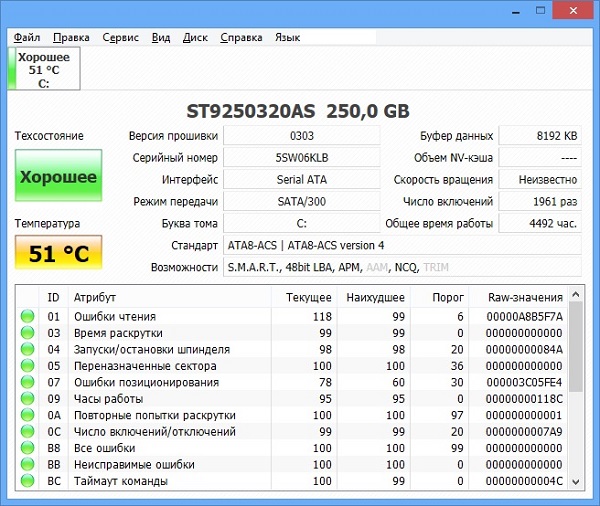Viewport: 600px width, 506px height.
Task: Select the C: drive tab showing Хорошее 51 °C
Action: tap(44, 69)
